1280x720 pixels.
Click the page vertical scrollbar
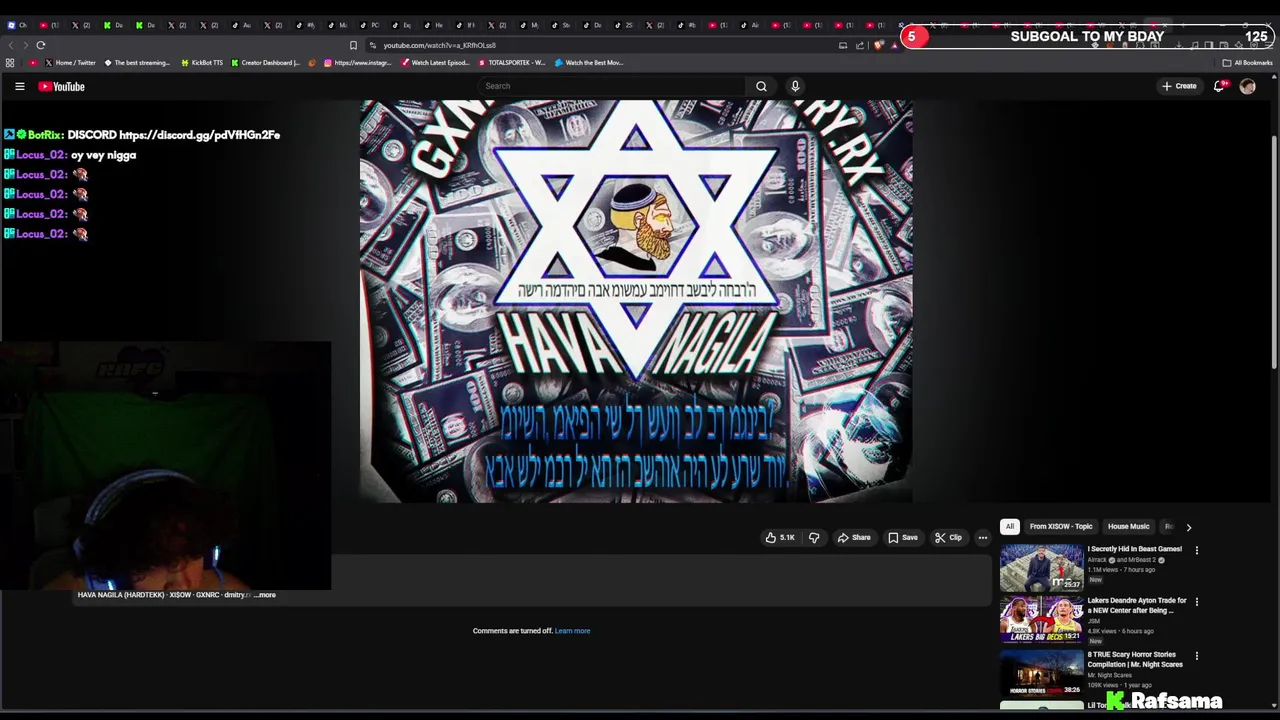(x=1274, y=250)
